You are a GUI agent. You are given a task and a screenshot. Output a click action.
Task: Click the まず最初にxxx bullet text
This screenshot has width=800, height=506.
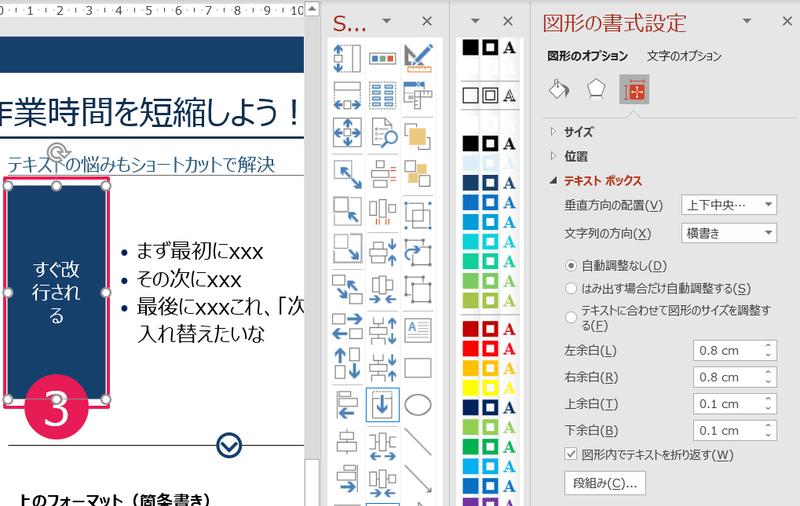click(199, 251)
